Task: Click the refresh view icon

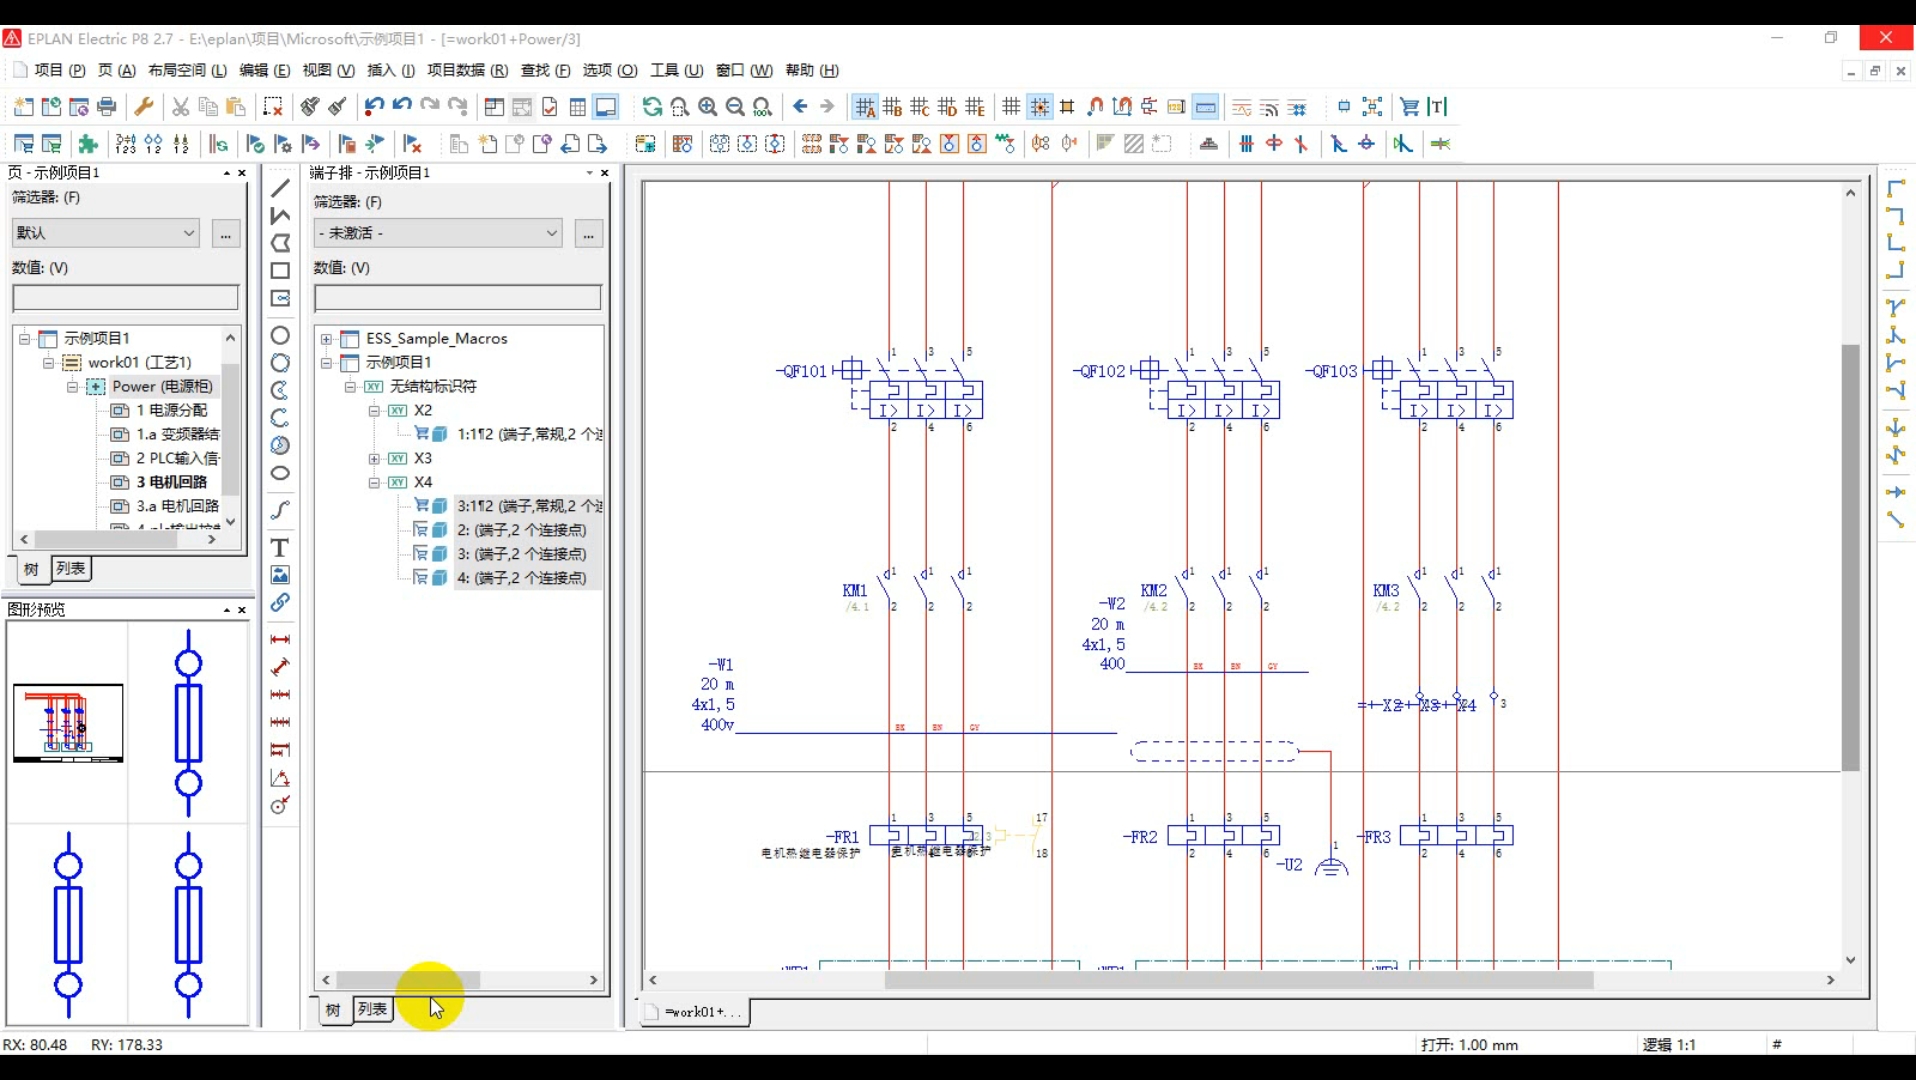Action: pos(652,107)
